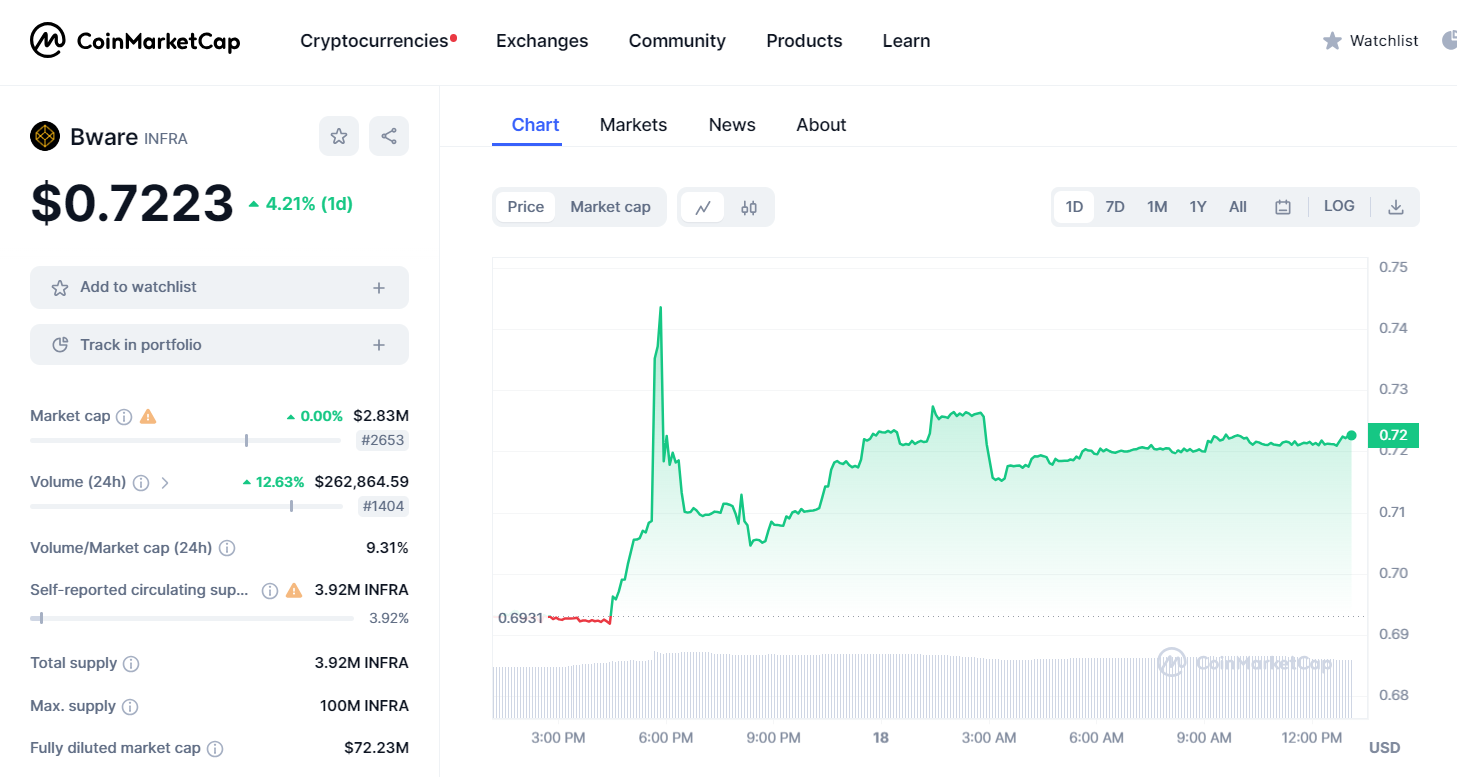This screenshot has height=777, width=1457.
Task: Toggle chart to Price view
Action: click(x=526, y=207)
